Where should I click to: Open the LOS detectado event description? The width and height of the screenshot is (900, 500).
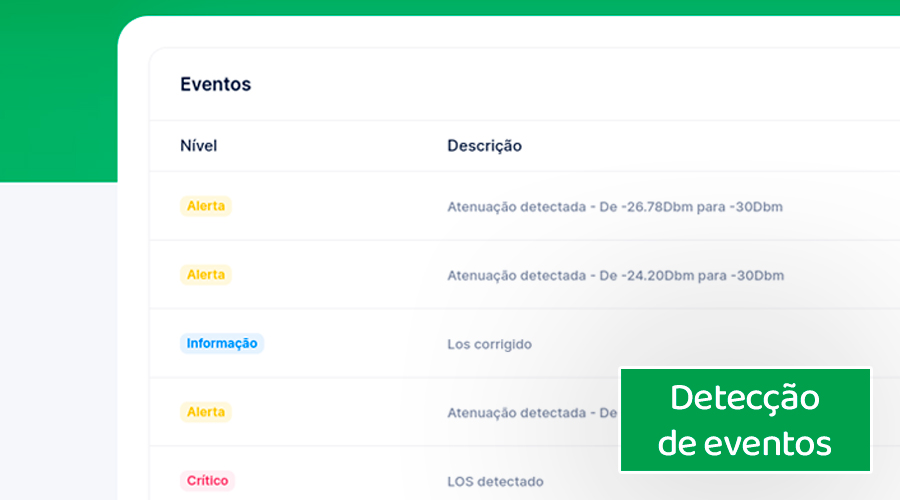tap(495, 482)
